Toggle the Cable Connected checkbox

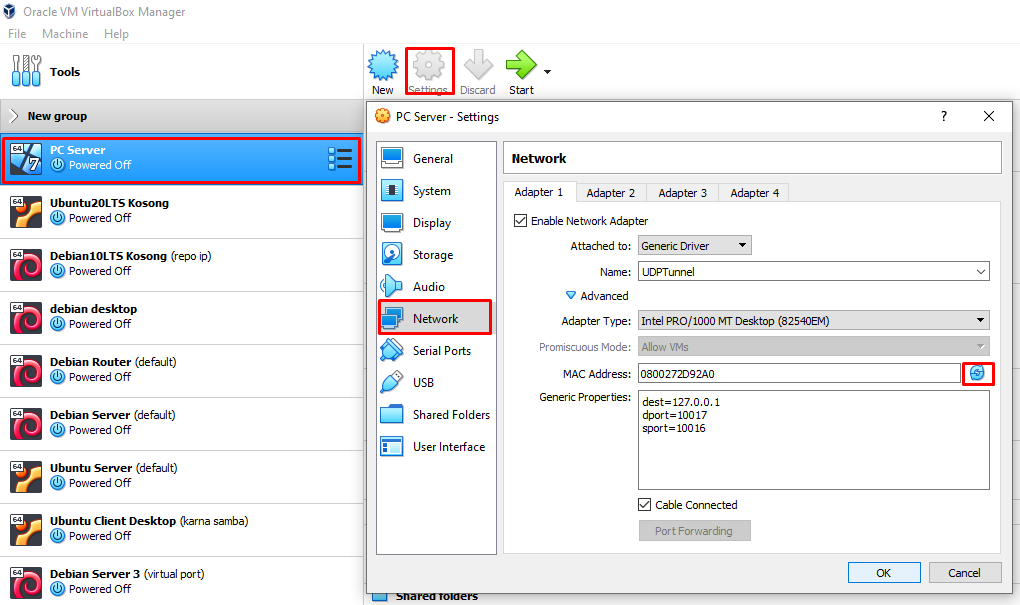(645, 505)
